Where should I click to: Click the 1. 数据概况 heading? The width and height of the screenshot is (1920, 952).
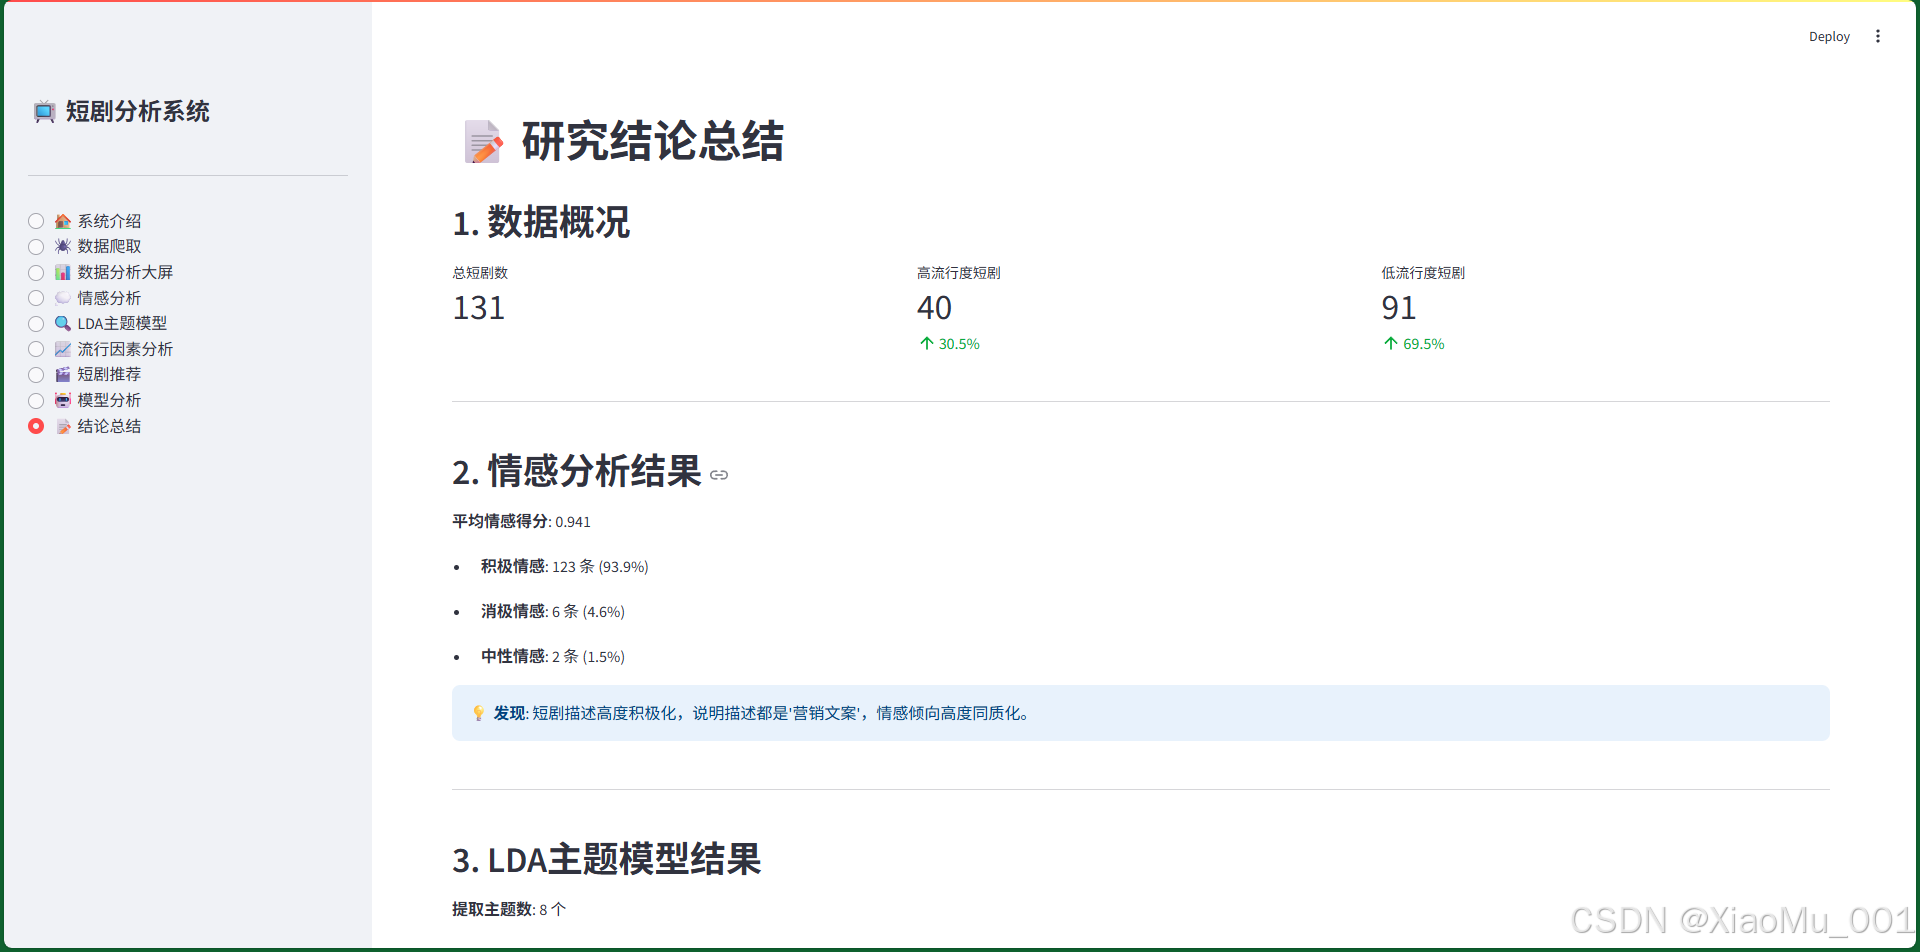(x=541, y=222)
